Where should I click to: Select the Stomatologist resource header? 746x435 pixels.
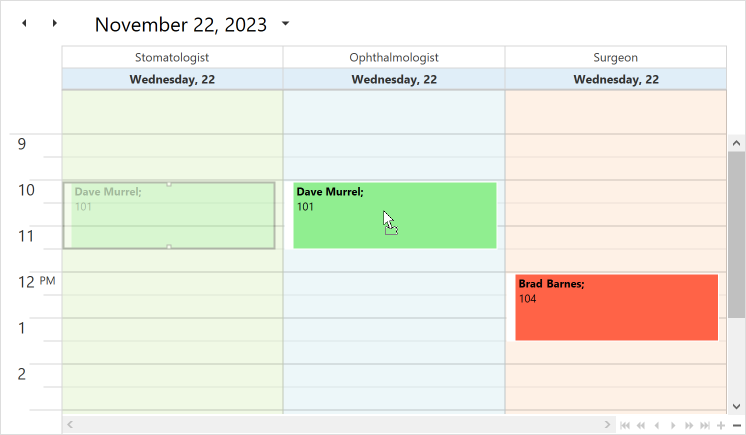[172, 57]
